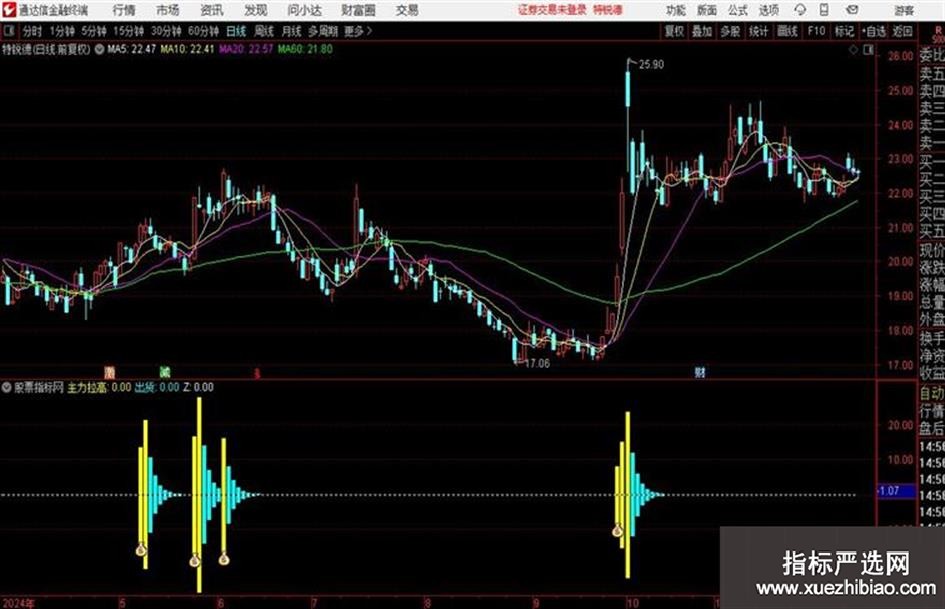Click the MA5: 22.47 indicator value
Screen dimensions: 945x609
131,49
